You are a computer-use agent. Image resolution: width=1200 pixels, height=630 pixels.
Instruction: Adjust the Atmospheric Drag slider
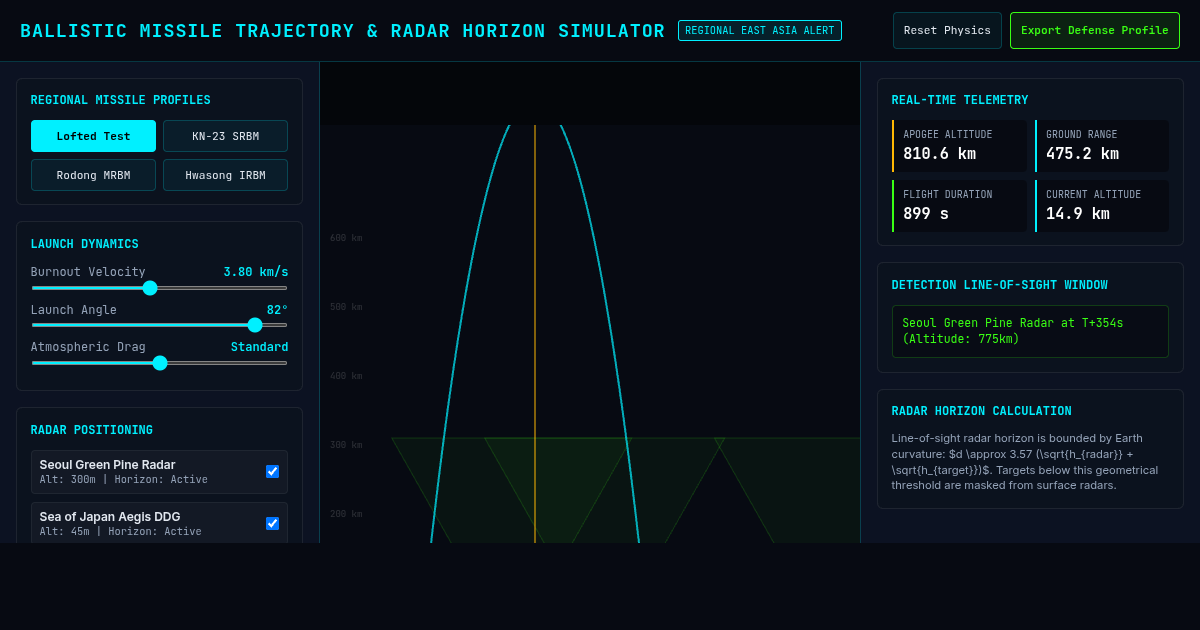(159, 363)
